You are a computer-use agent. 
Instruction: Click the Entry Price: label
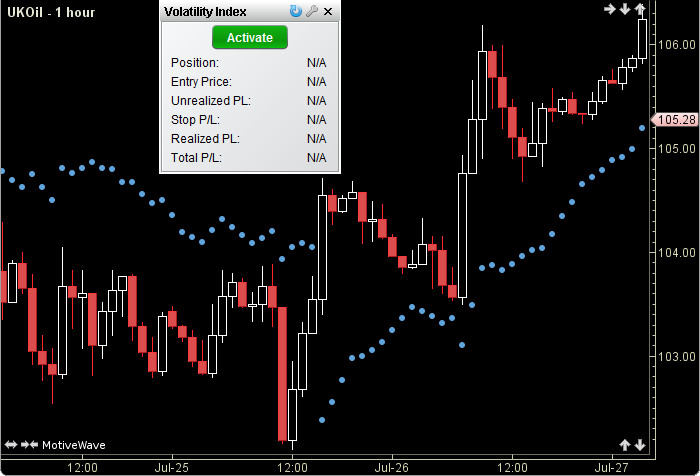[202, 82]
